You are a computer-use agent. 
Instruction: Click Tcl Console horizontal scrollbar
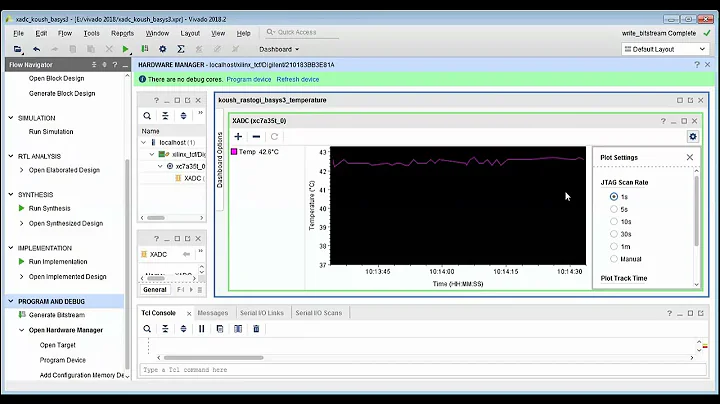(214, 358)
